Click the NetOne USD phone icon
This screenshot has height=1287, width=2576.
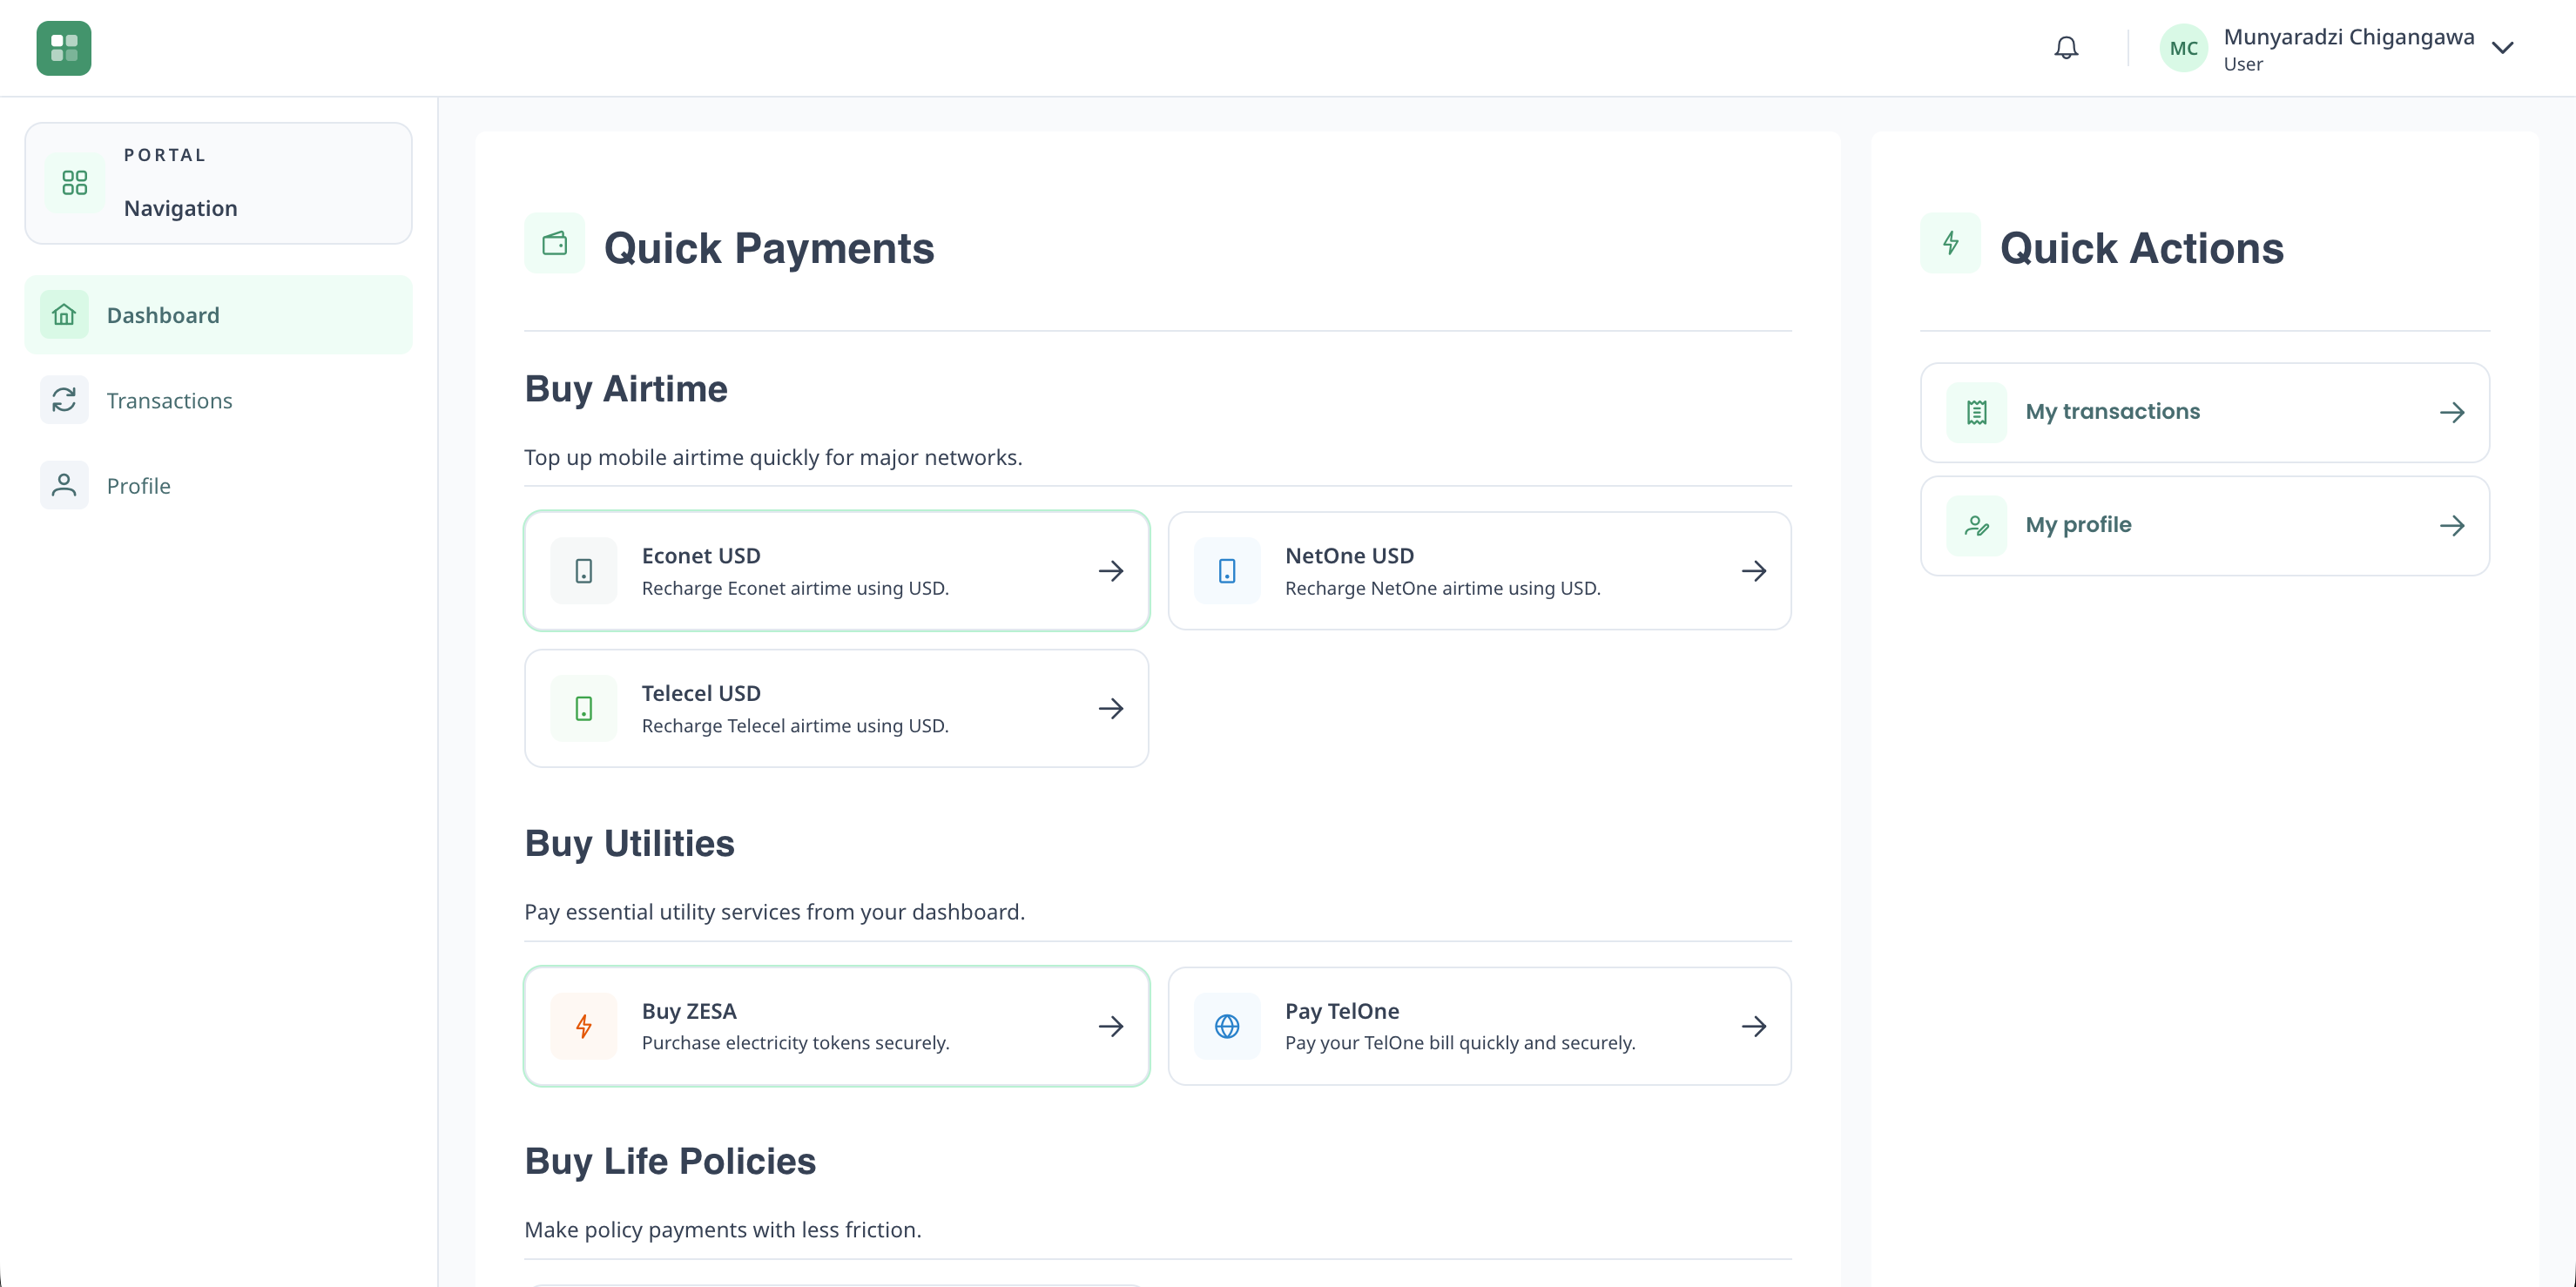point(1227,571)
